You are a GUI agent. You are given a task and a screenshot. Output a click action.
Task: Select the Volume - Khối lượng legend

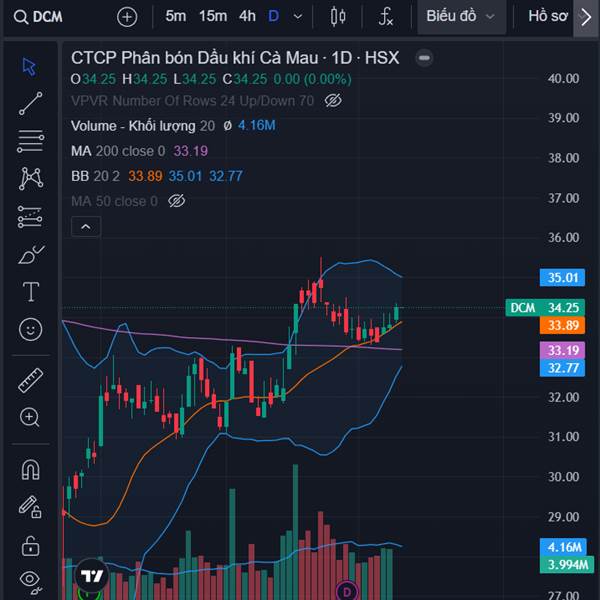[x=133, y=126]
